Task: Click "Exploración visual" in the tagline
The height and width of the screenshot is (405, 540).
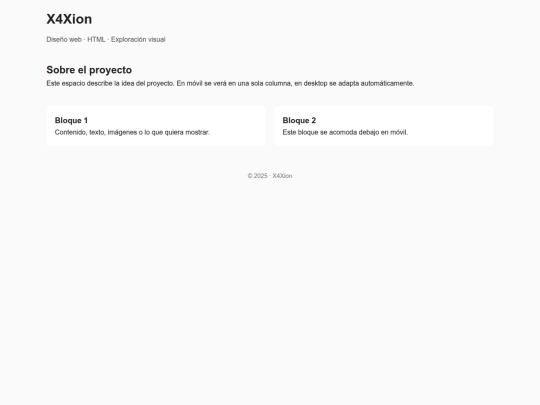Action: [x=138, y=40]
